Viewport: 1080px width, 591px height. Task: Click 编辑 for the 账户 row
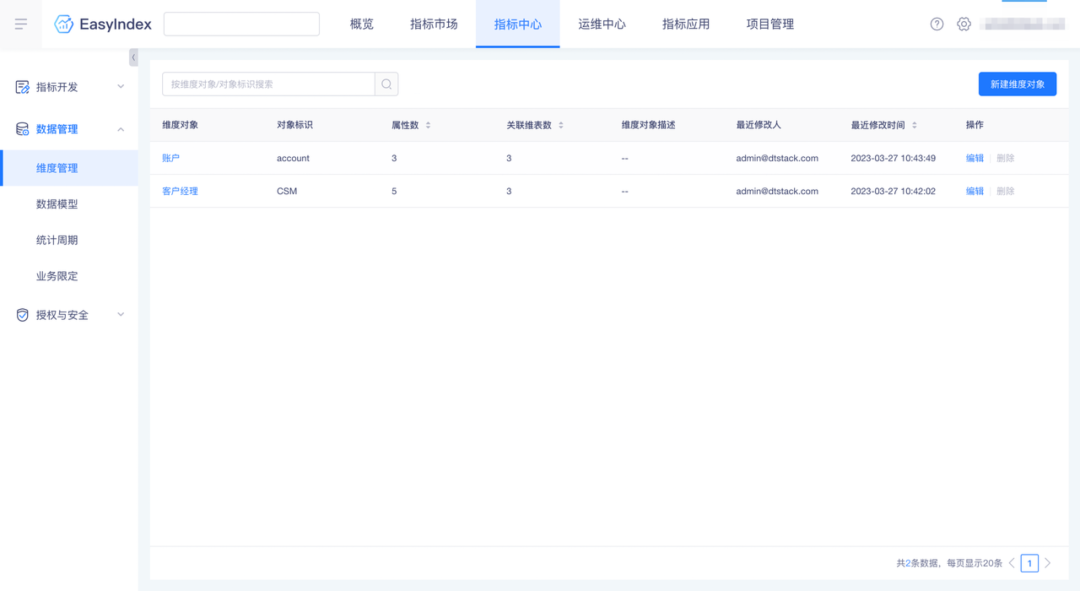click(974, 158)
